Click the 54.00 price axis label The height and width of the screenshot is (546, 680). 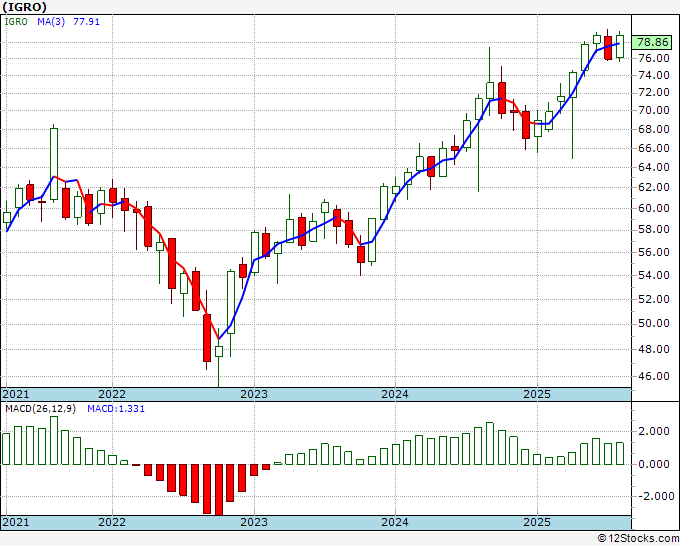coord(654,275)
